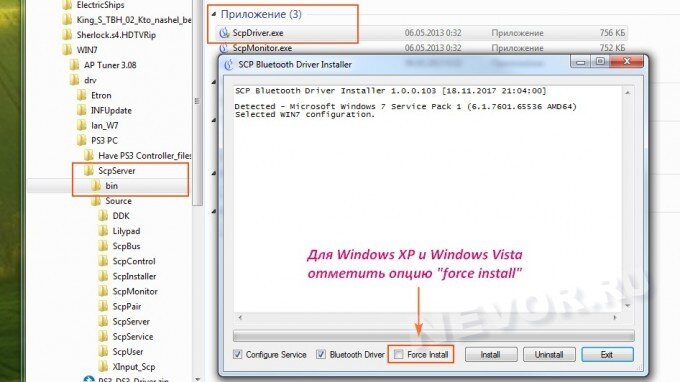Select the ScpServer folder under Source
The height and width of the screenshot is (382, 680).
[x=131, y=322]
